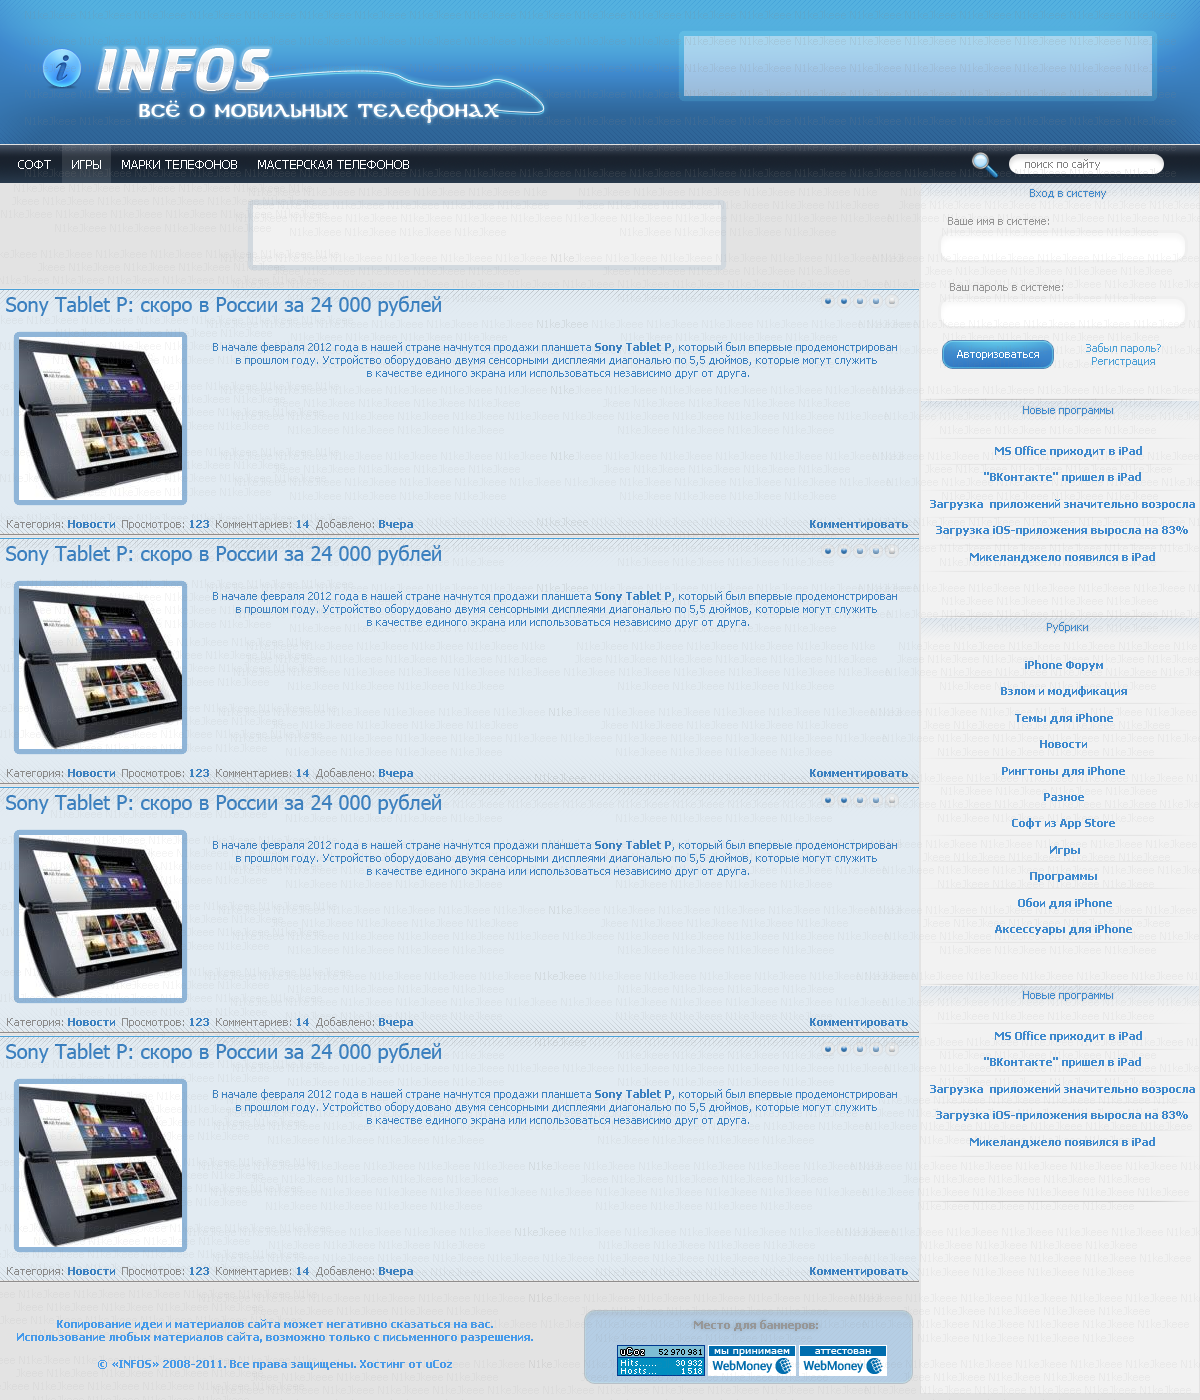Open the 'мы принимаем' WebMoney banner

pyautogui.click(x=752, y=1361)
